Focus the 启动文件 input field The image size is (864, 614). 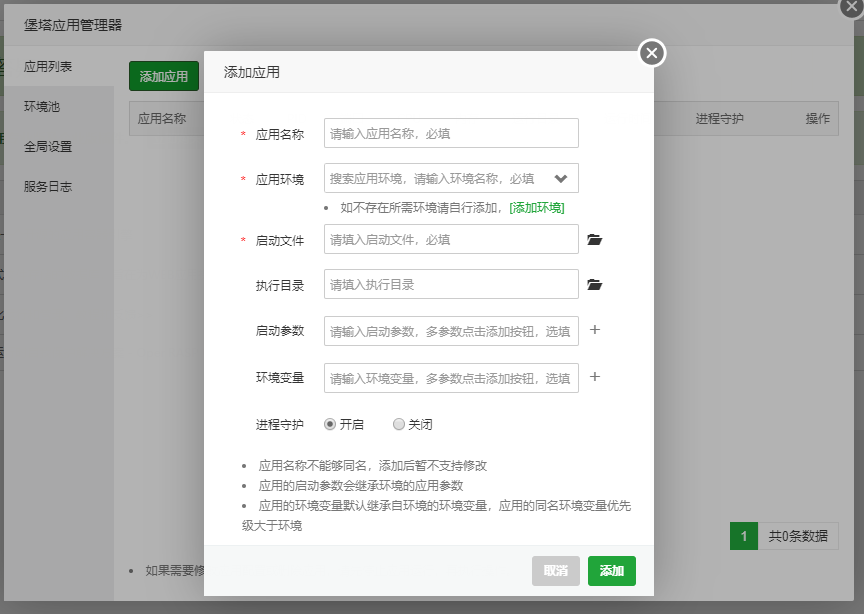451,239
